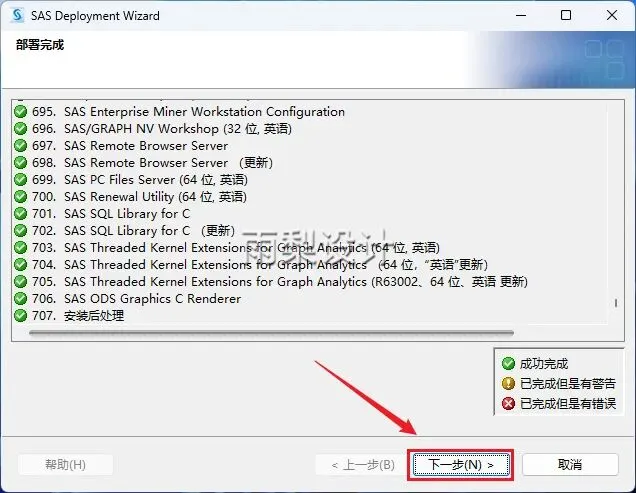Select row SAS PC Files Server
Viewport: 636px width, 493px height.
[x=131, y=180]
